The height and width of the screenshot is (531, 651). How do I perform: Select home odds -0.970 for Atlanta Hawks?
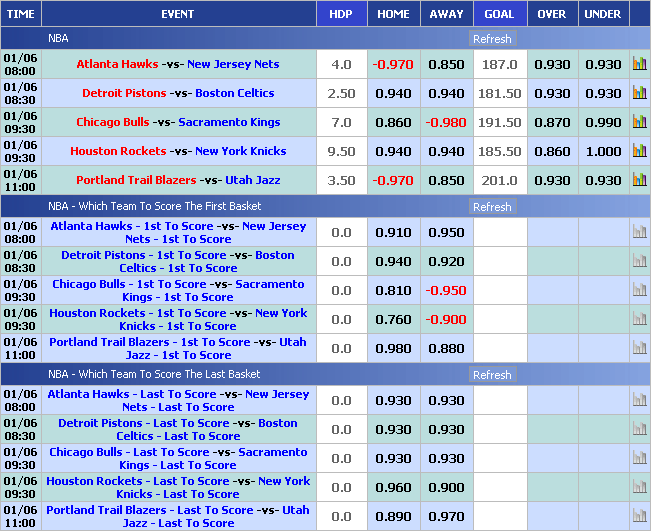(393, 64)
